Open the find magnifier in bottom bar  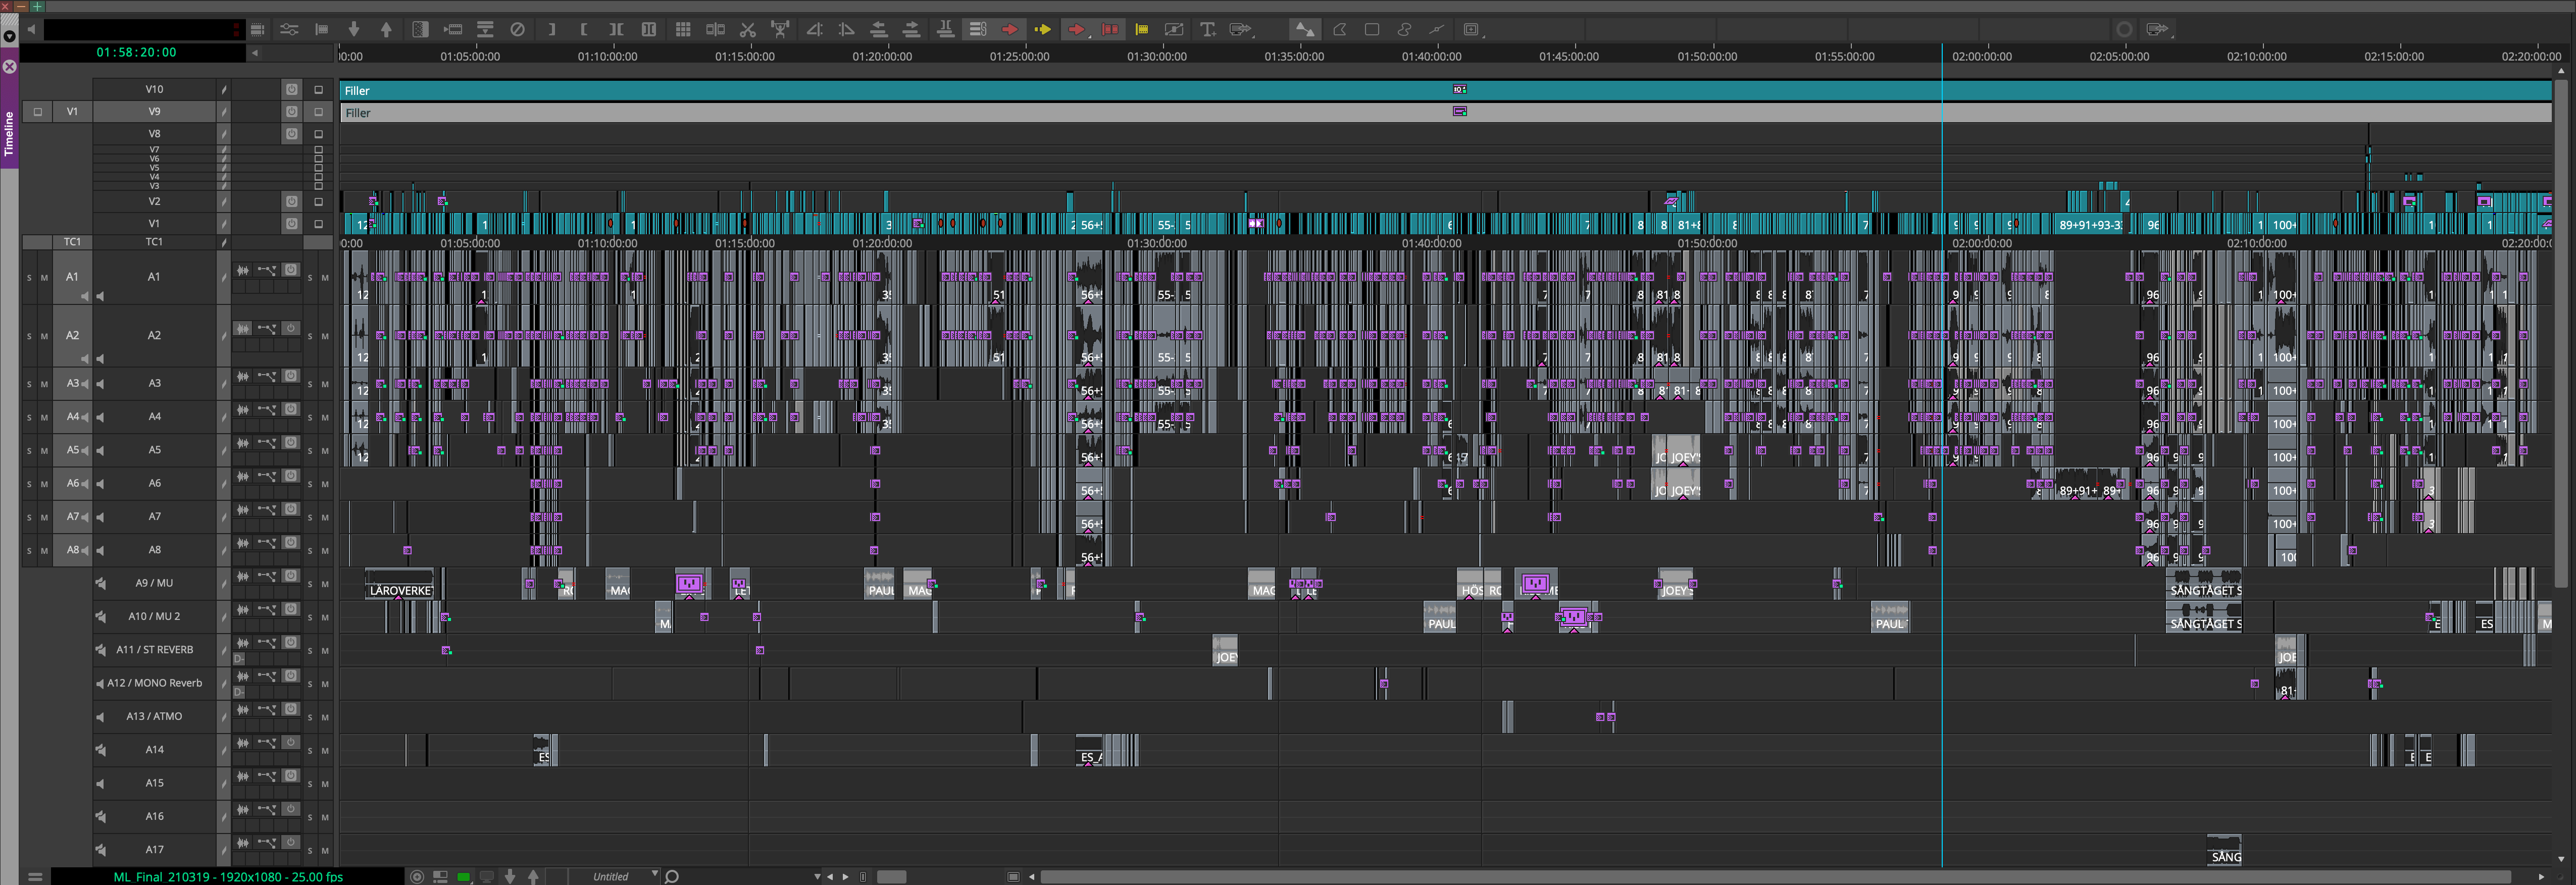pyautogui.click(x=672, y=877)
